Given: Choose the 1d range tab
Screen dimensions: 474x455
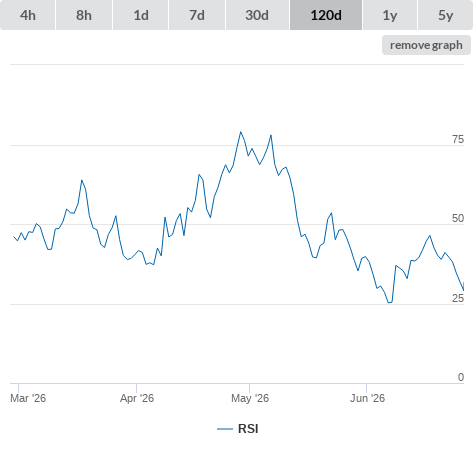Looking at the screenshot, I should click(x=141, y=15).
